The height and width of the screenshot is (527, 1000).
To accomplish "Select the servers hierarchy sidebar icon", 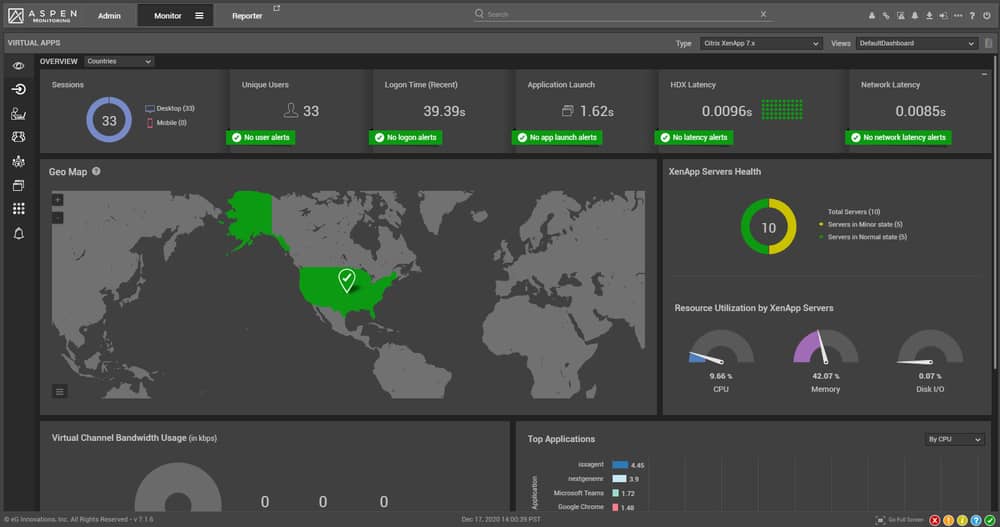I will pos(18,161).
